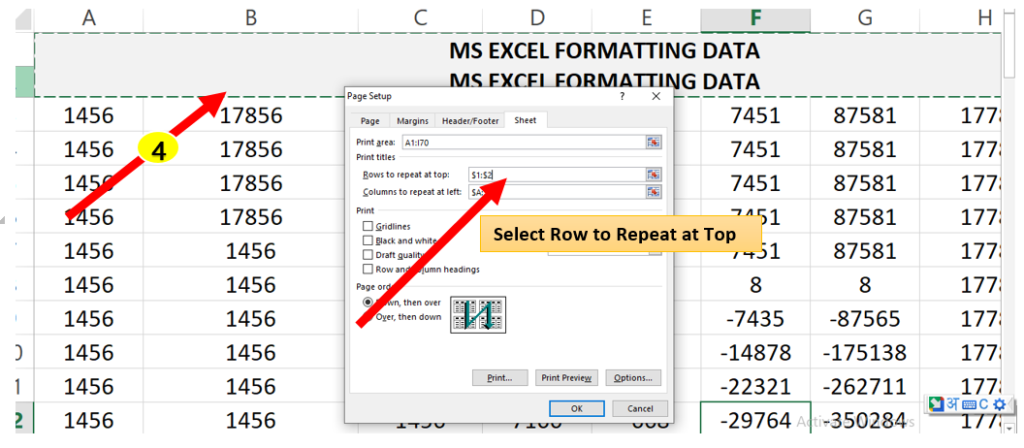Switch to the Page tab
The image size is (1024, 448).
click(370, 121)
